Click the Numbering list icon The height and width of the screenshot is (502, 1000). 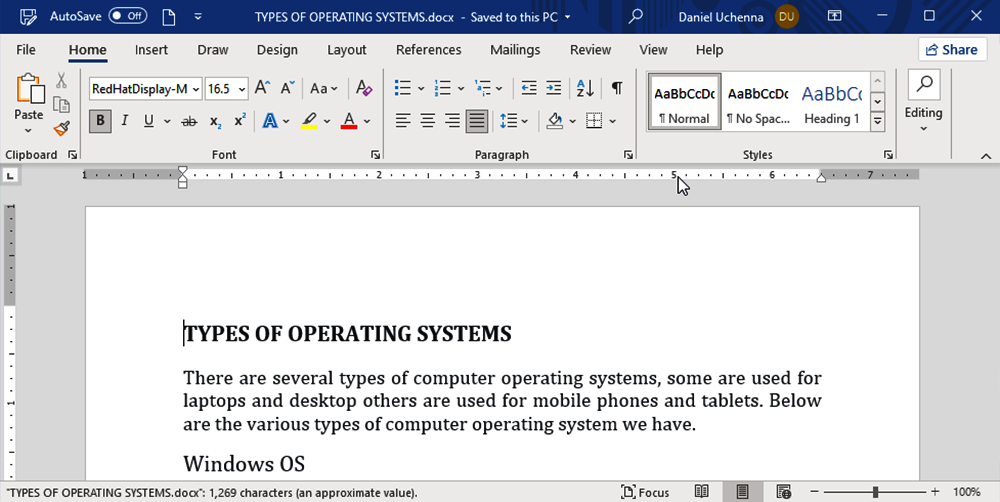(443, 88)
